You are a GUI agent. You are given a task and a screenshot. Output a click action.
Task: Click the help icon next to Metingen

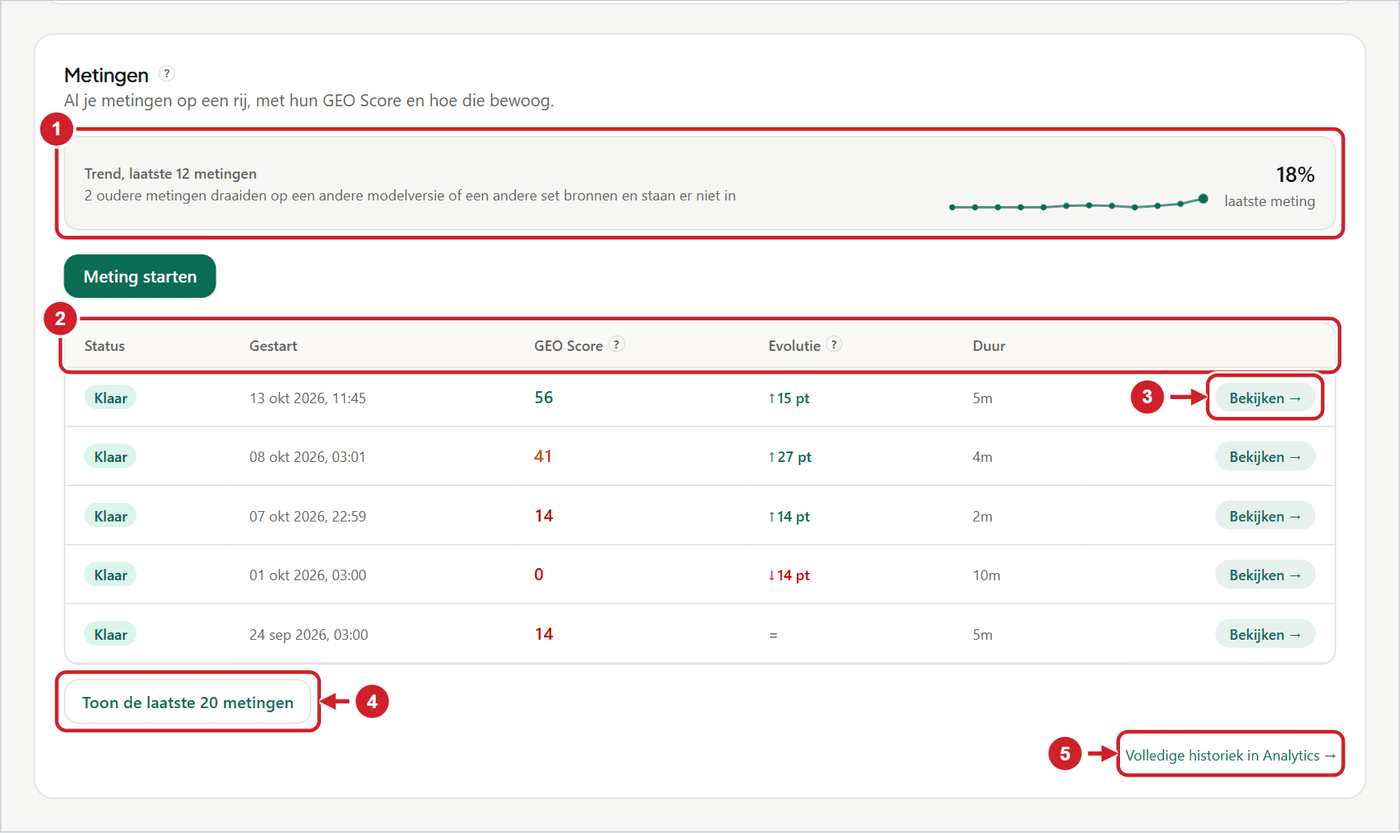pos(167,74)
